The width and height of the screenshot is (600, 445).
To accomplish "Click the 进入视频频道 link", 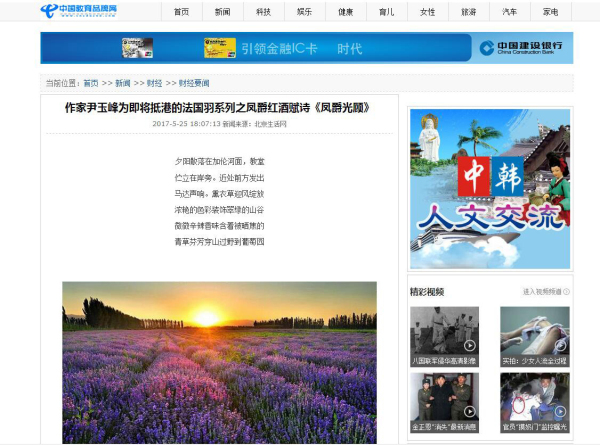I will 541,292.
